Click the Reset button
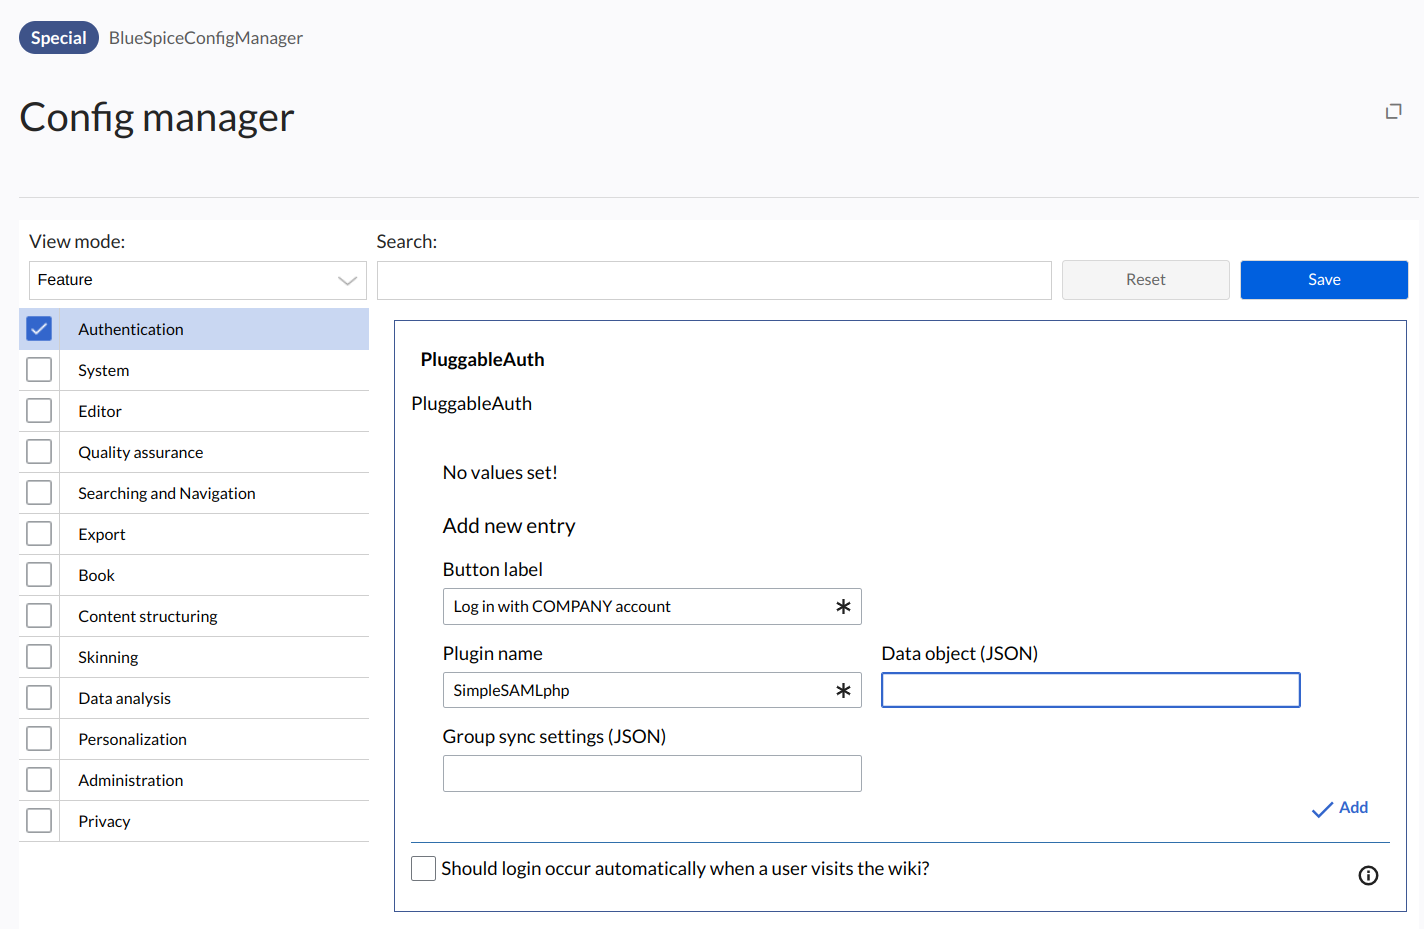 [1146, 280]
